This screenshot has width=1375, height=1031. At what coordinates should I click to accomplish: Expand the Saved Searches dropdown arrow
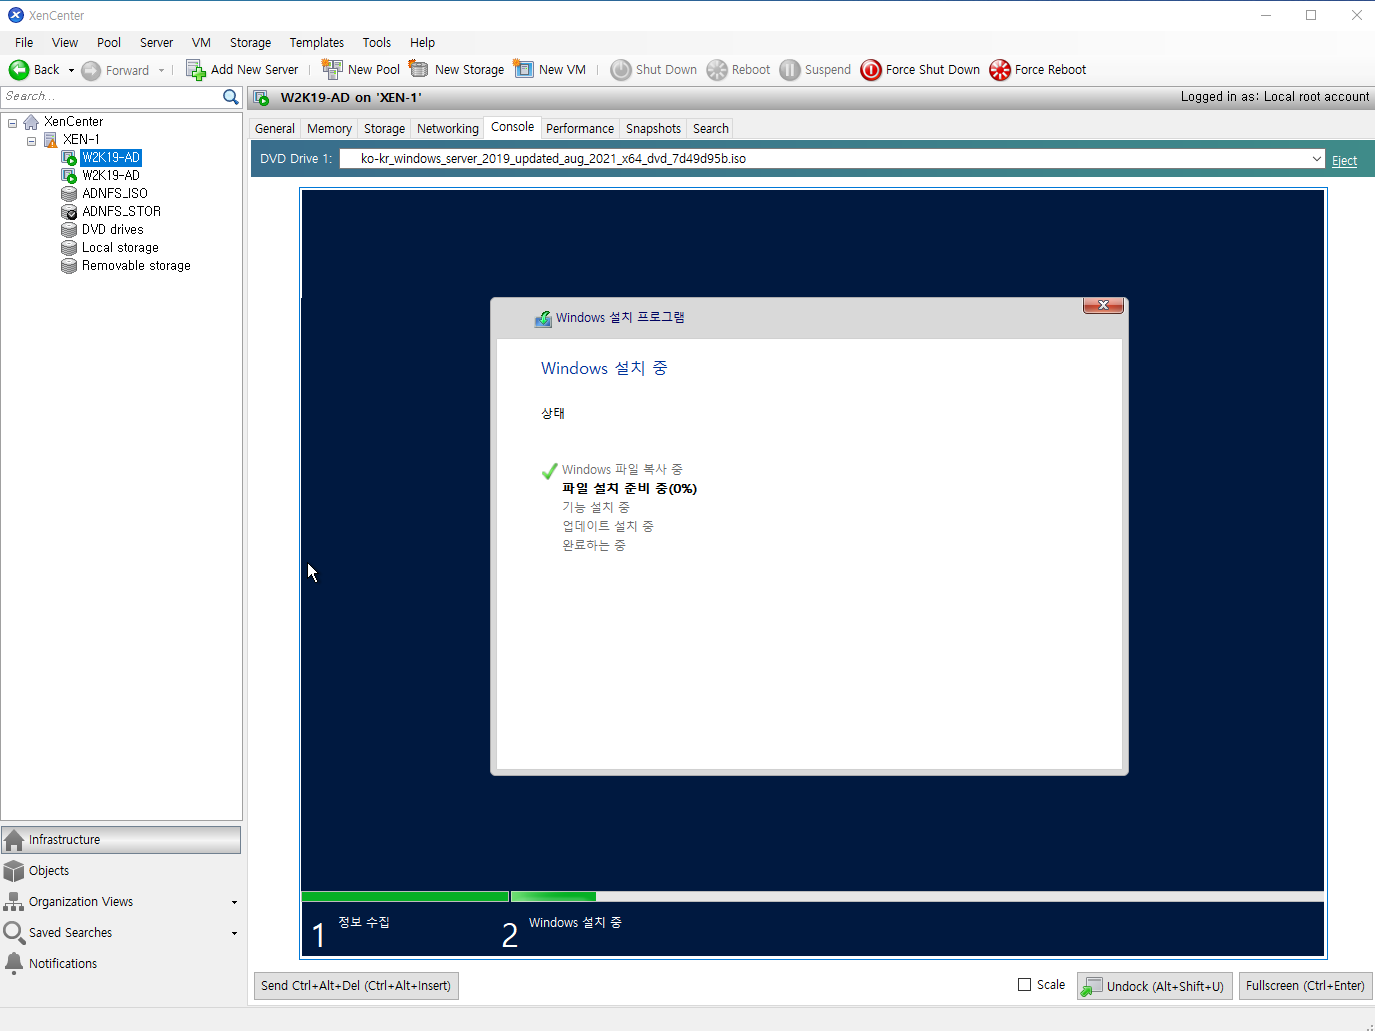[234, 934]
